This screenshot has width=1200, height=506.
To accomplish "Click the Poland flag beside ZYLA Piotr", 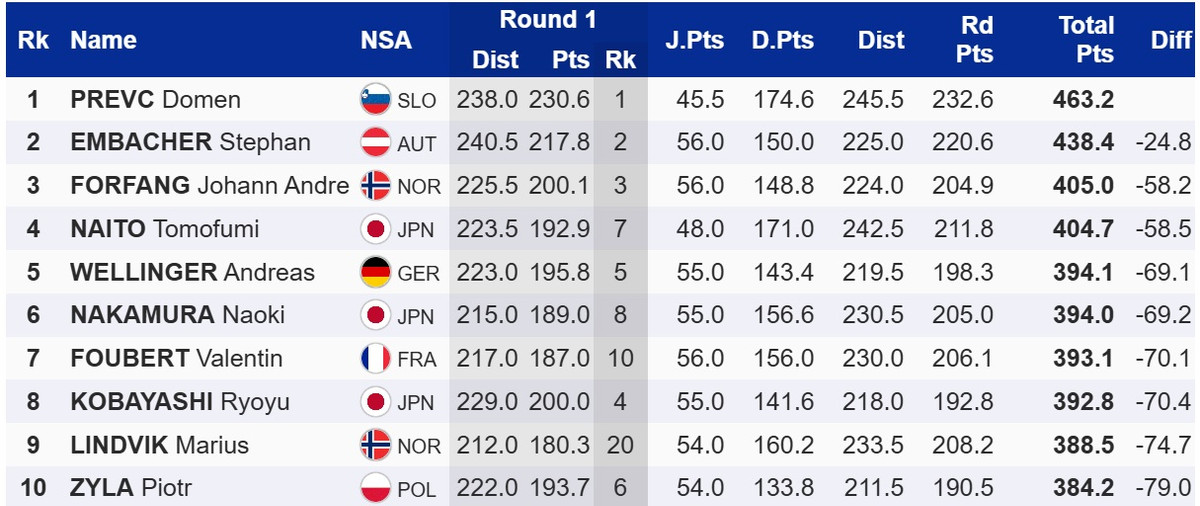I will click(x=375, y=488).
